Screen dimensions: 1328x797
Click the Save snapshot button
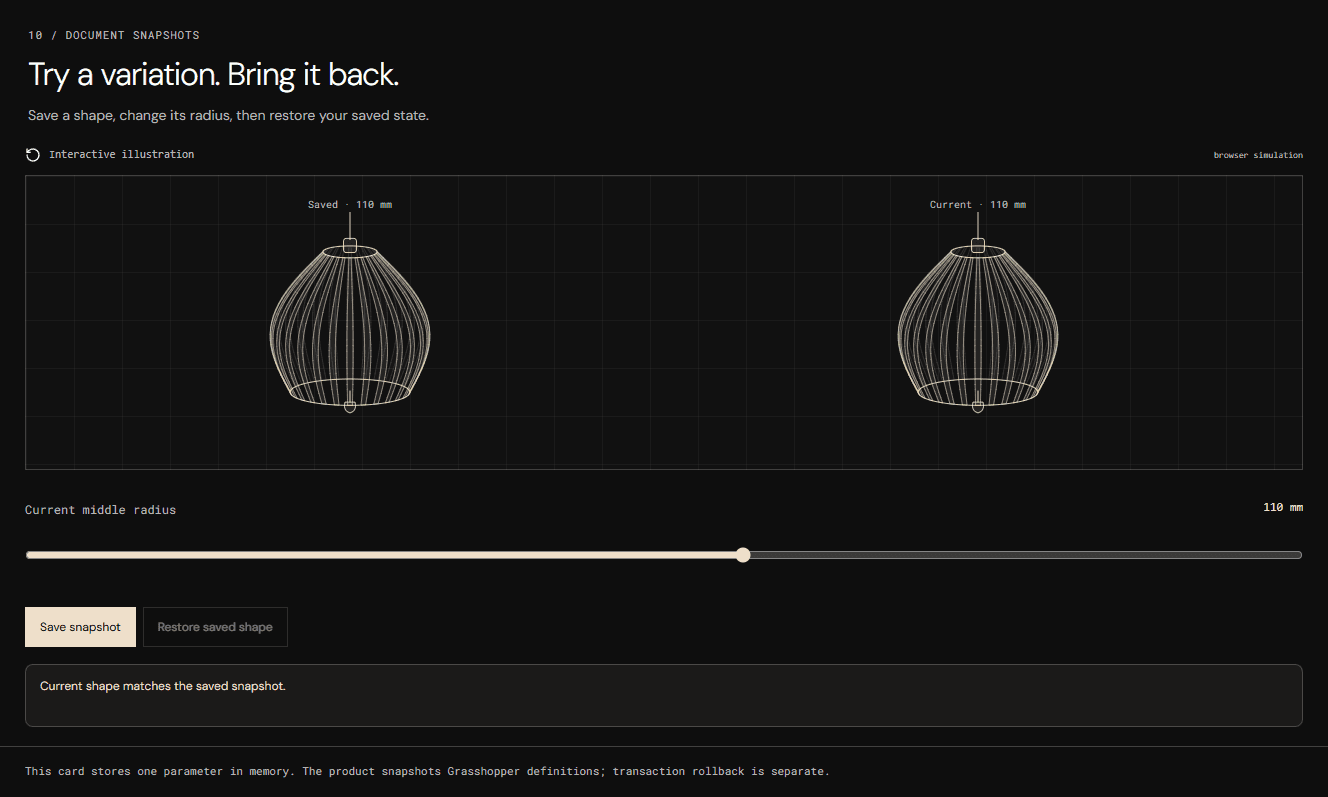(80, 627)
